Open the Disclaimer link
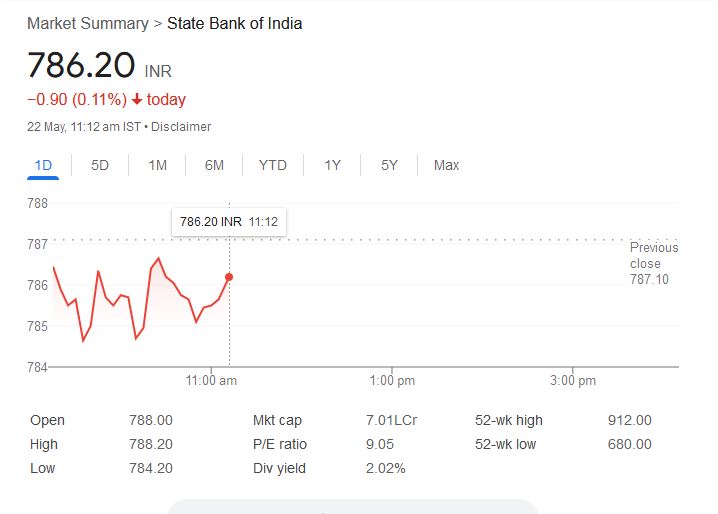 (181, 127)
